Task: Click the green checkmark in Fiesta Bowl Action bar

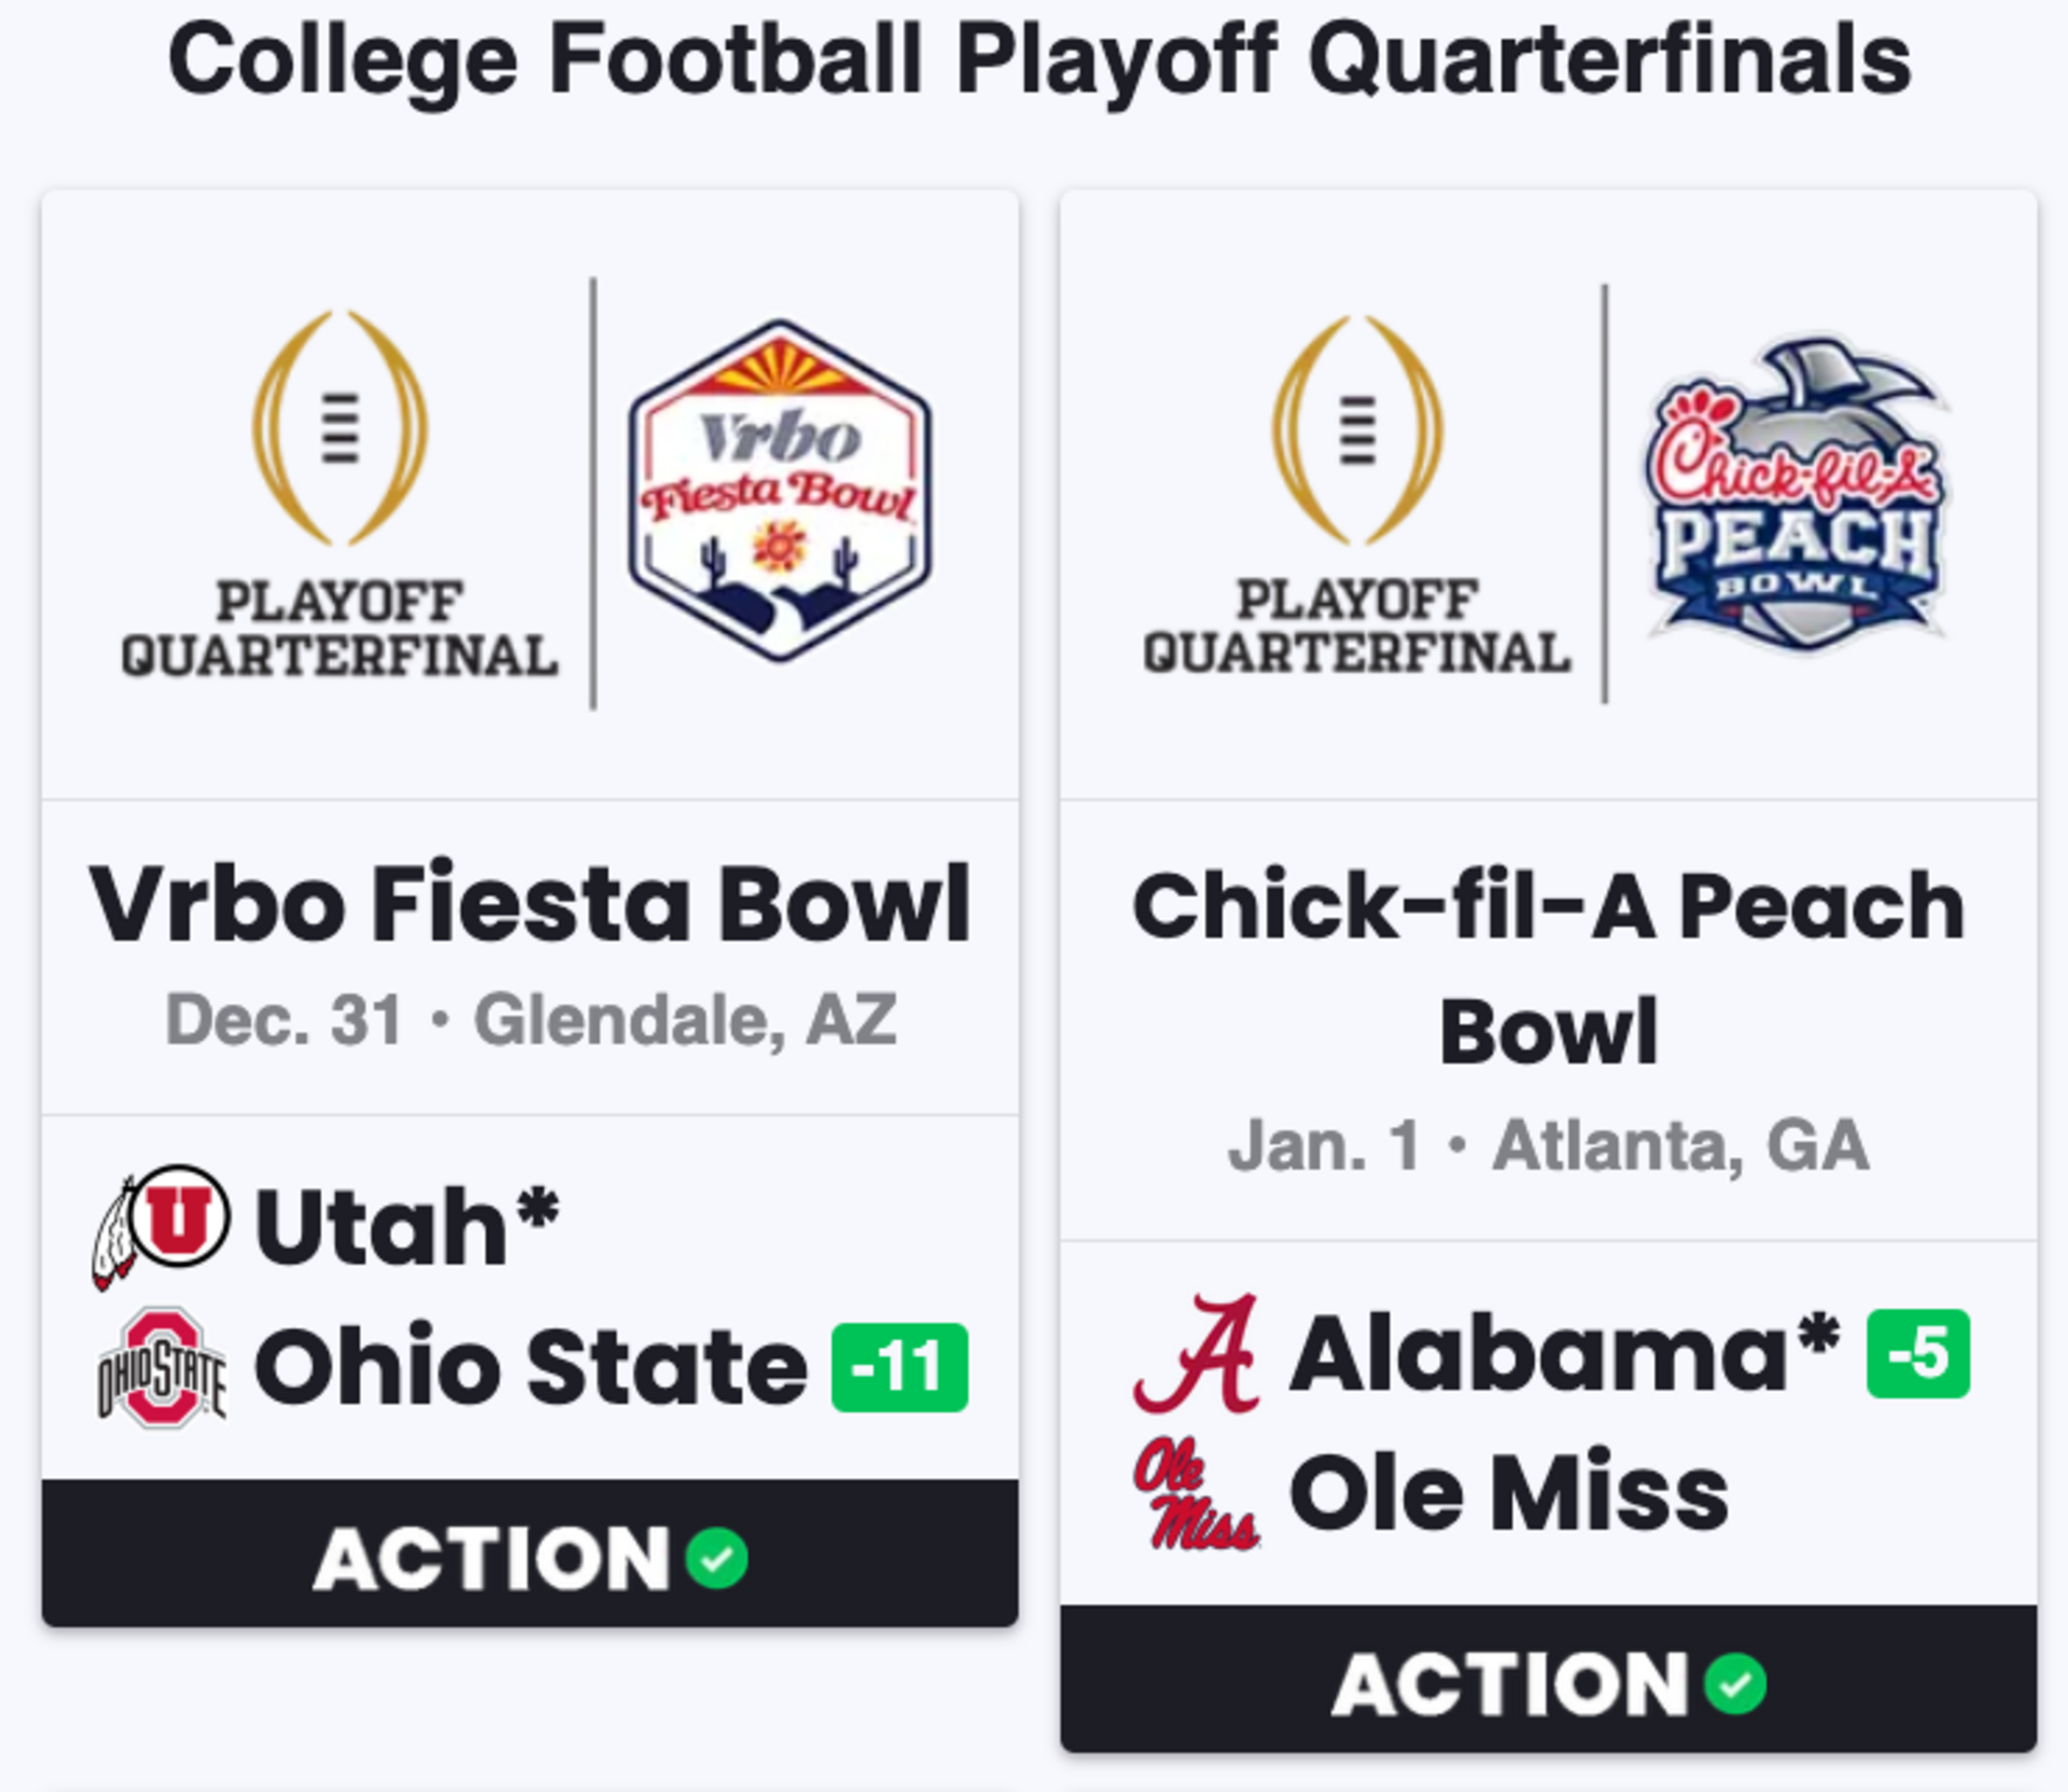Action: [717, 1558]
